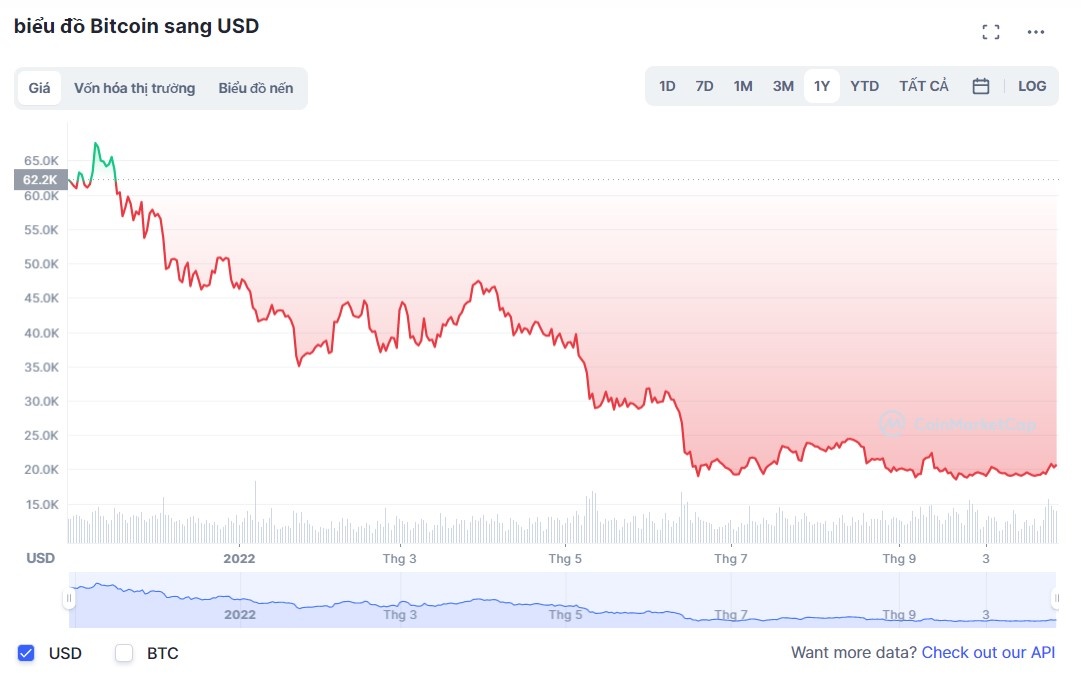
Task: Follow the Check out our API link
Action: point(988,652)
